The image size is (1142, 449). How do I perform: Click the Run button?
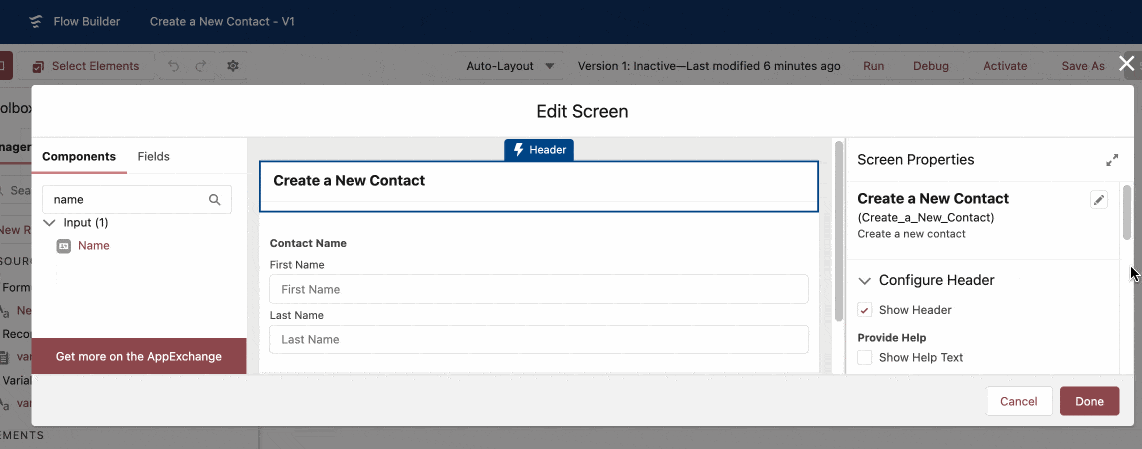[x=873, y=66]
